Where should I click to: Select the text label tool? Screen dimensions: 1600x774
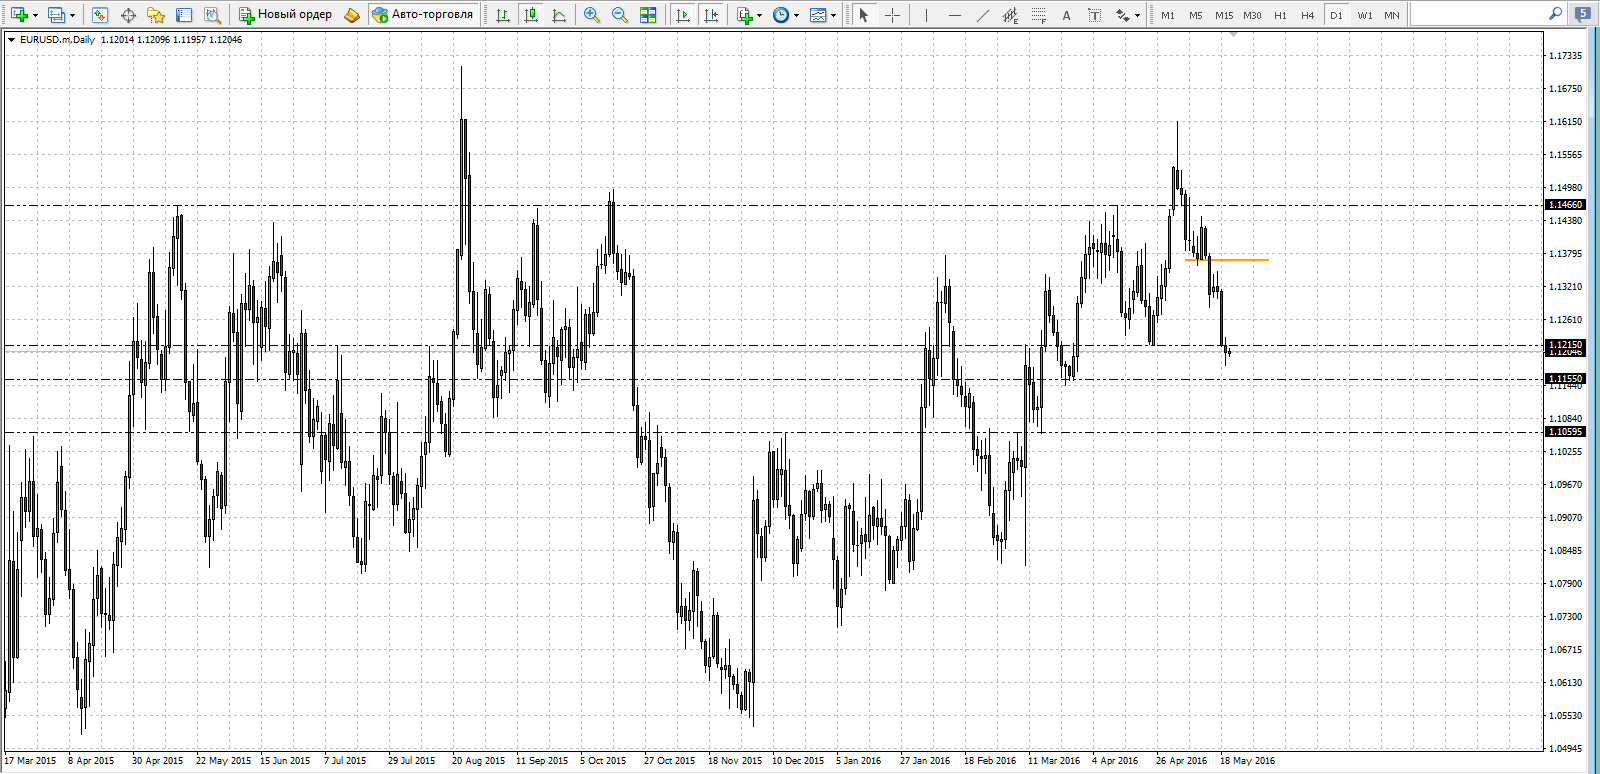pos(1094,15)
